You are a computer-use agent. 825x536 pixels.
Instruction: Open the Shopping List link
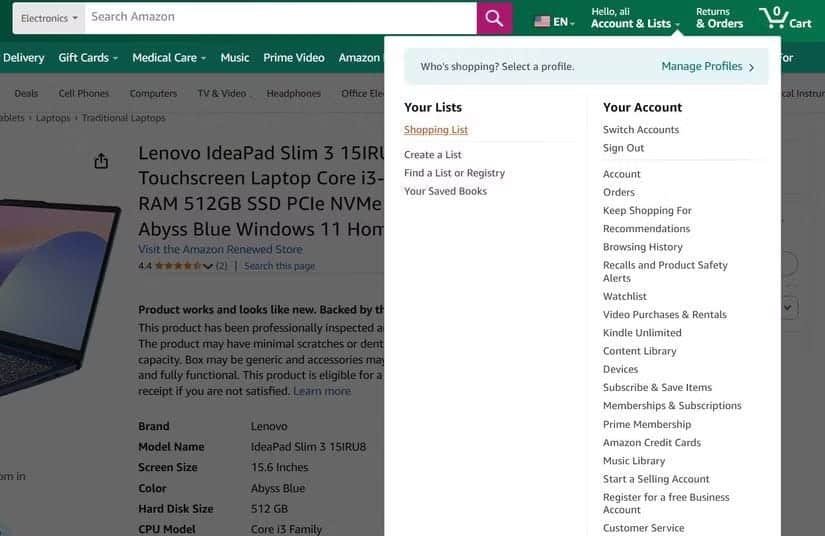(x=435, y=130)
